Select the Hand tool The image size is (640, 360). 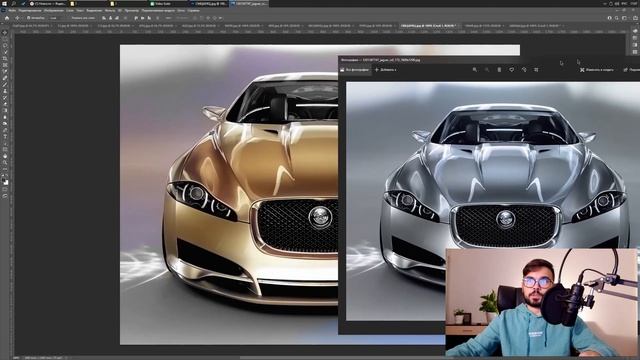click(x=5, y=156)
